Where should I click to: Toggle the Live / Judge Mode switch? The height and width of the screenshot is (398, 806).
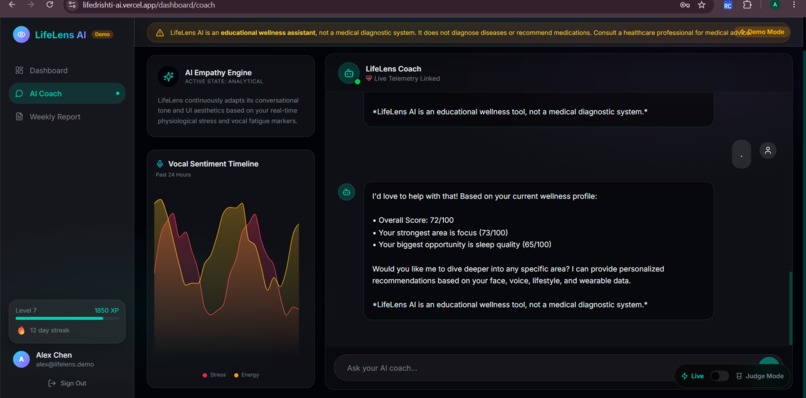(x=719, y=376)
